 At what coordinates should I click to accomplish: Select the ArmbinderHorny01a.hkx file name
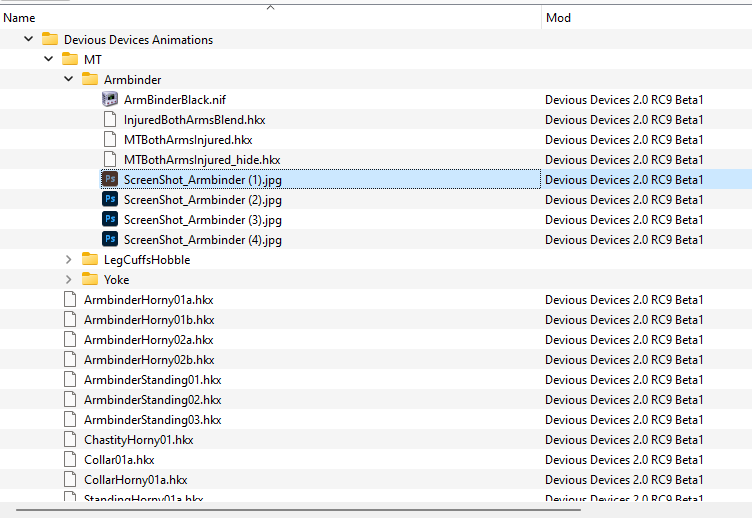click(149, 300)
